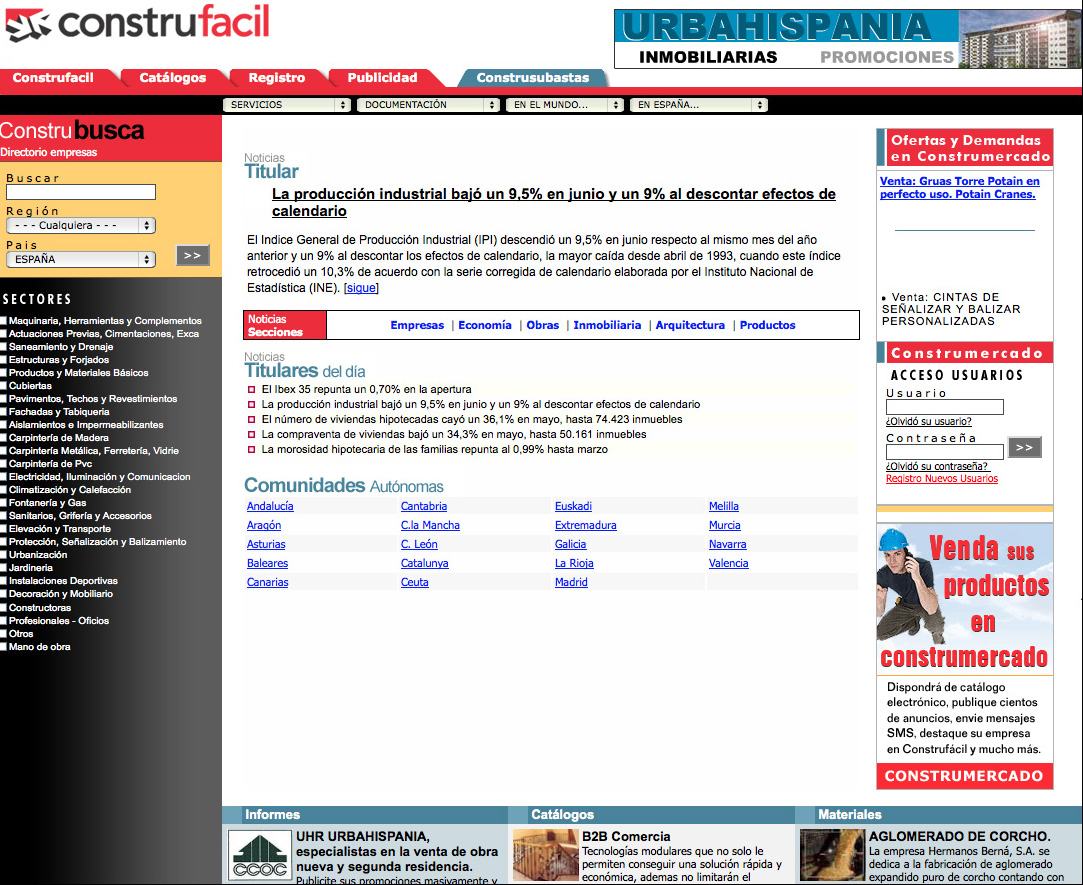The image size is (1083, 885).
Task: Open the Urbahispania banner ad
Action: (847, 39)
